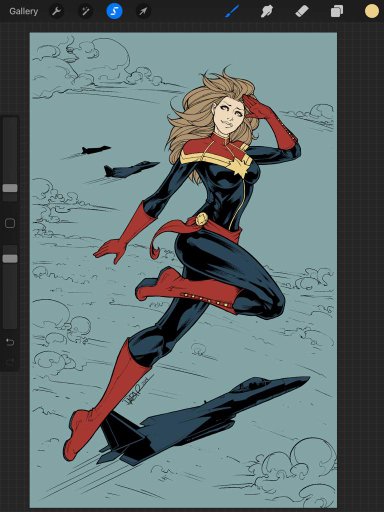The width and height of the screenshot is (384, 512).
Task: Click the bottom of the opacity slider track
Action: pos(10,326)
